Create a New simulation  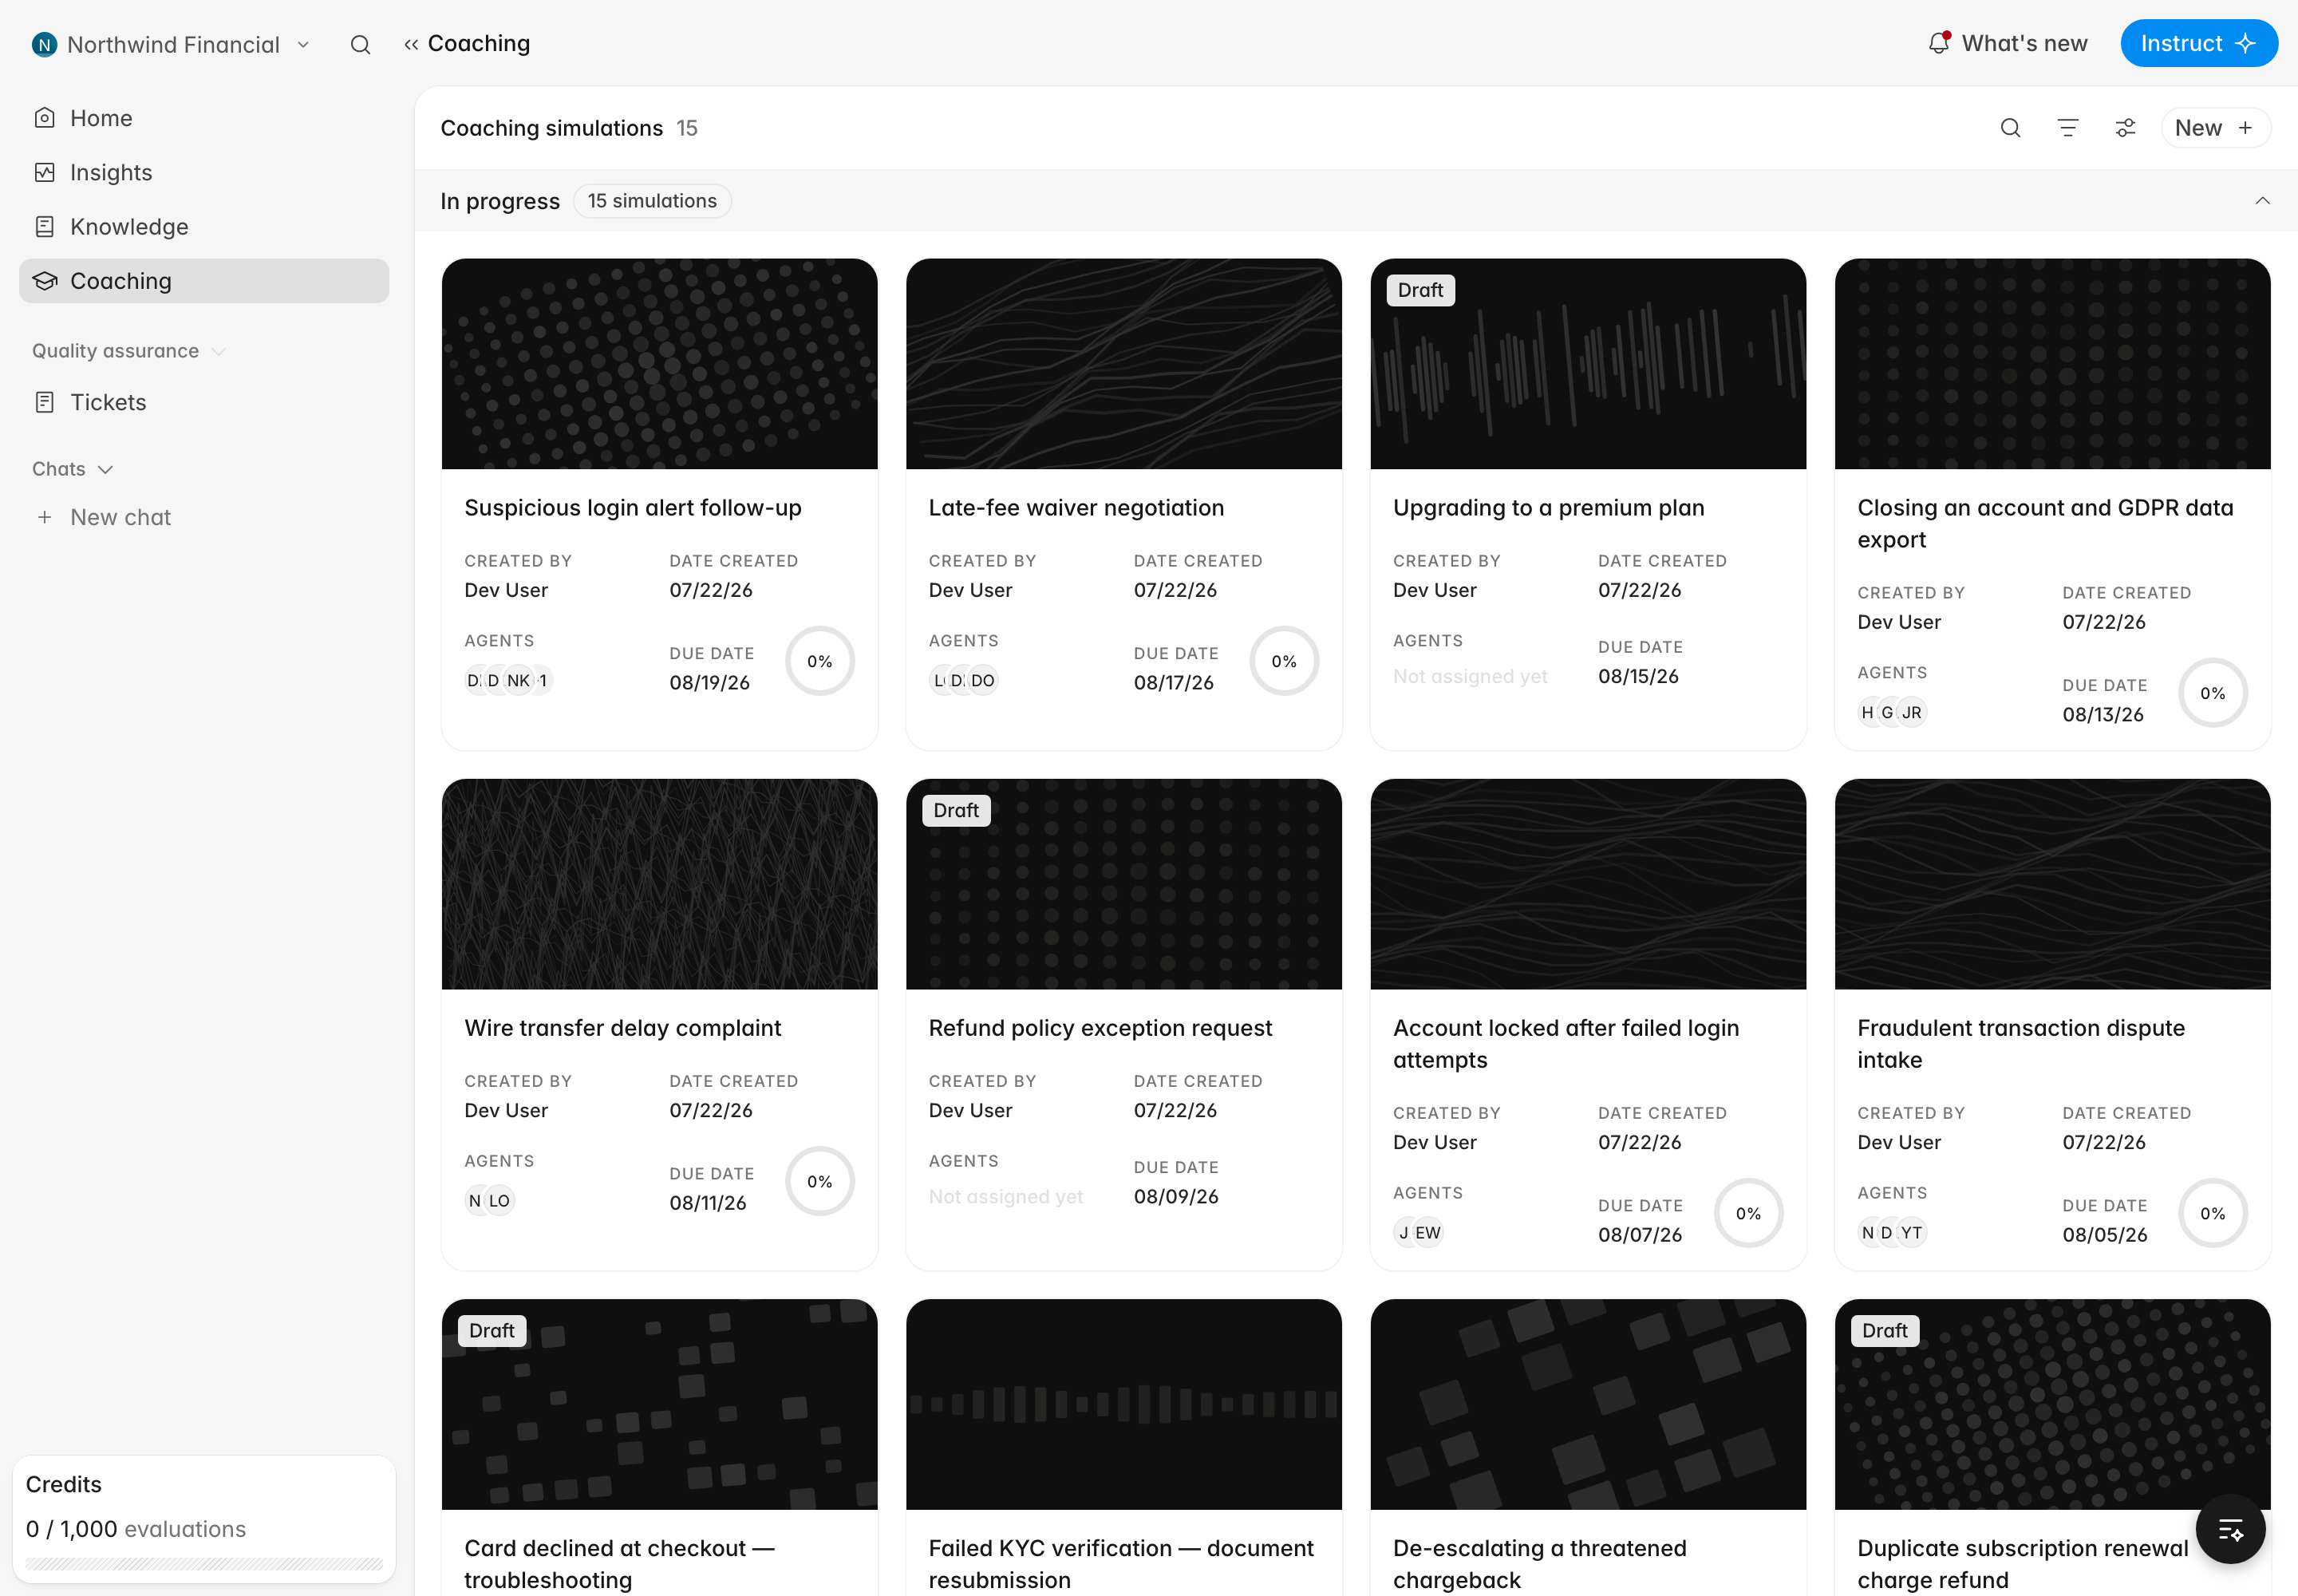click(2215, 128)
